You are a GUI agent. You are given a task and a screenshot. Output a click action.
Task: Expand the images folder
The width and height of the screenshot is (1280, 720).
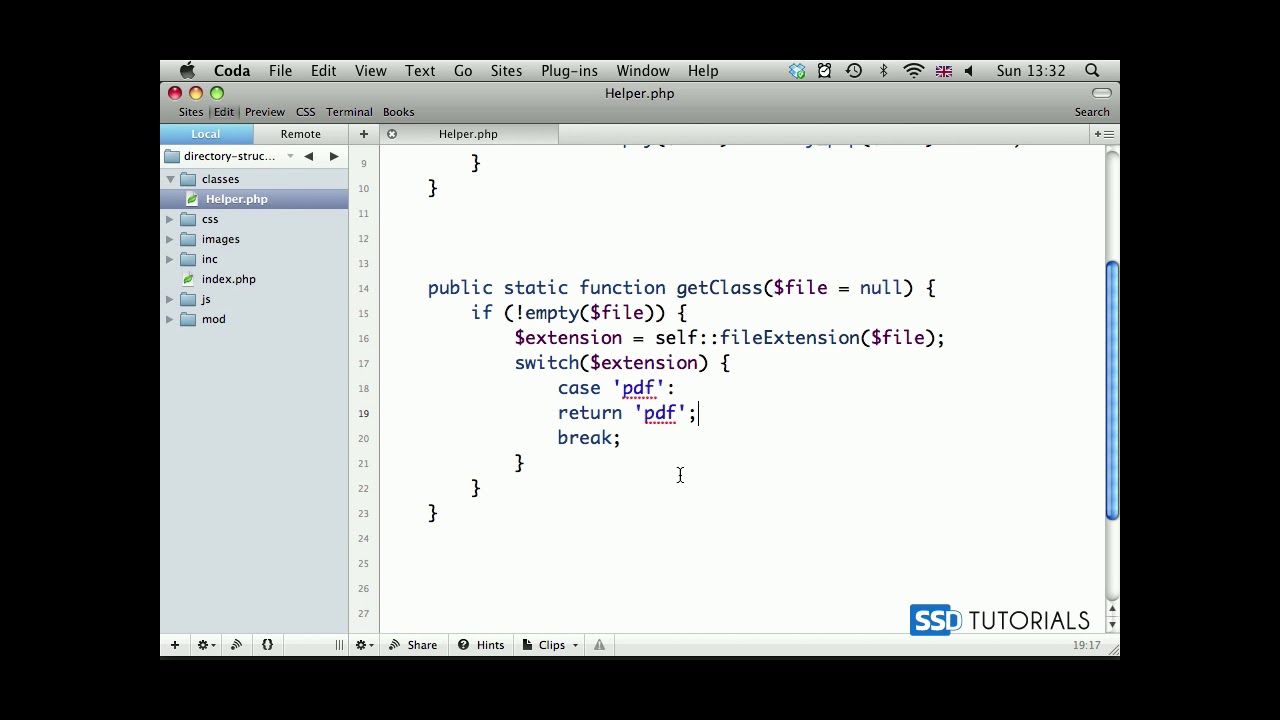(x=170, y=239)
